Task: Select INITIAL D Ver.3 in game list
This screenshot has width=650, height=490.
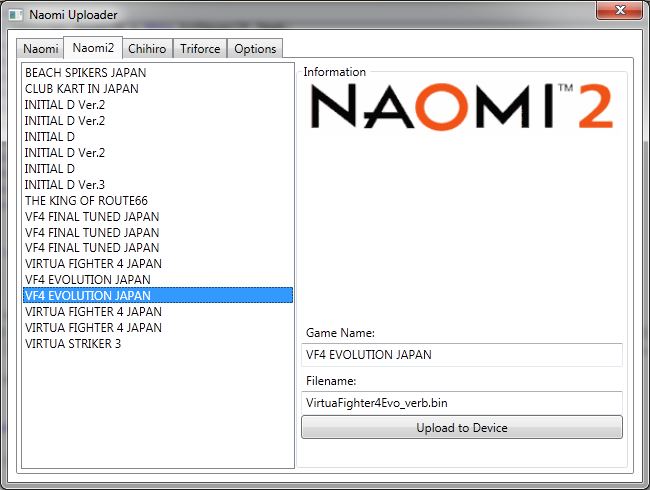Action: [x=158, y=184]
